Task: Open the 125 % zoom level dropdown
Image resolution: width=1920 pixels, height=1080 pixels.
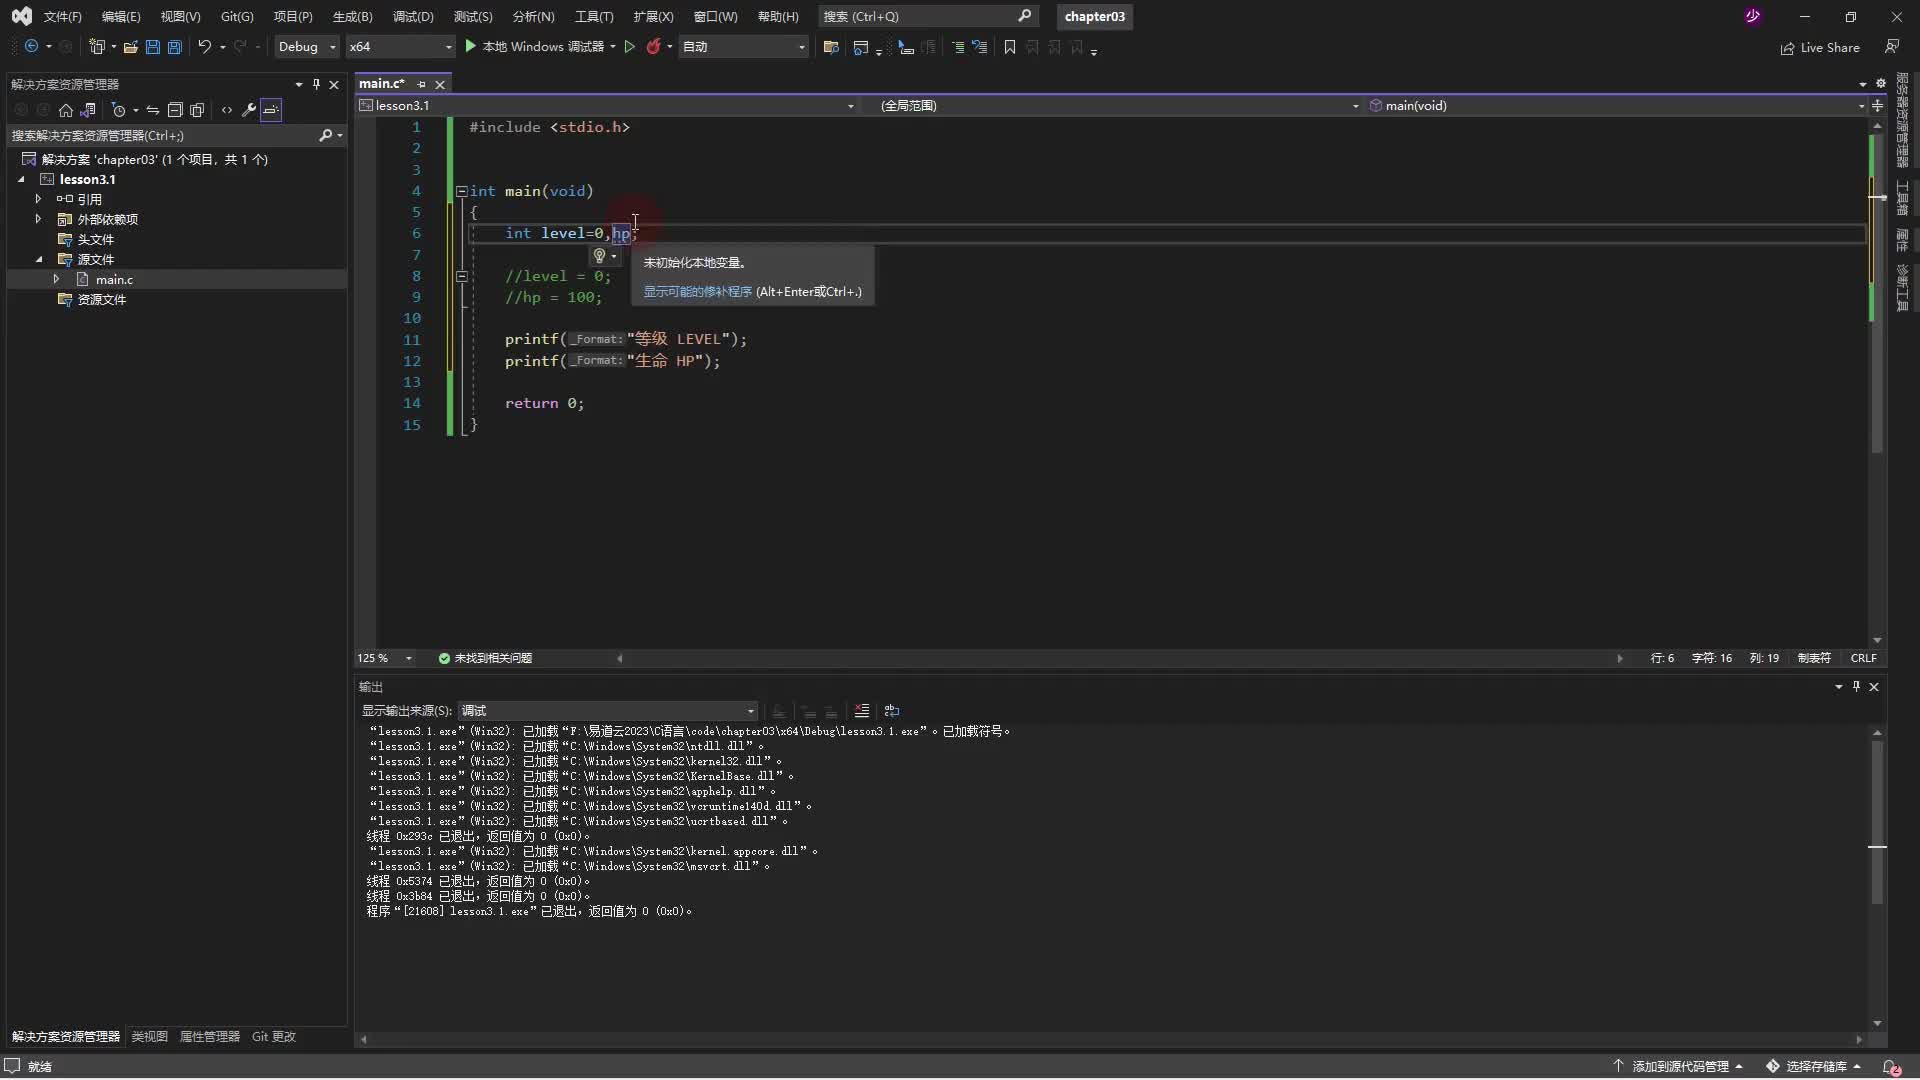Action: [x=385, y=658]
